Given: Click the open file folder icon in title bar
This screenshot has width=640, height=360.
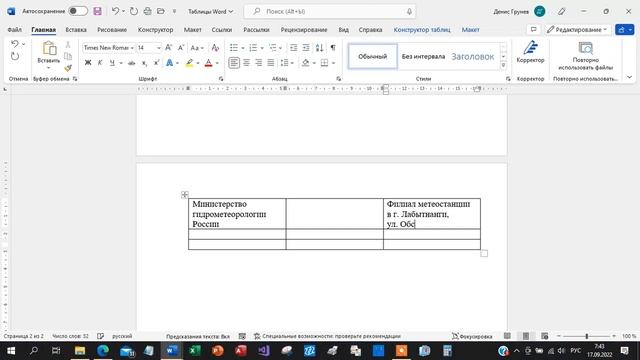Looking at the screenshot, I should click(x=161, y=11).
